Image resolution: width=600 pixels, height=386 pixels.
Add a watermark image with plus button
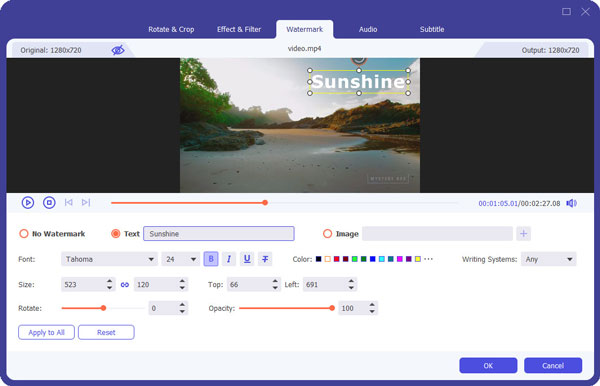coord(523,233)
